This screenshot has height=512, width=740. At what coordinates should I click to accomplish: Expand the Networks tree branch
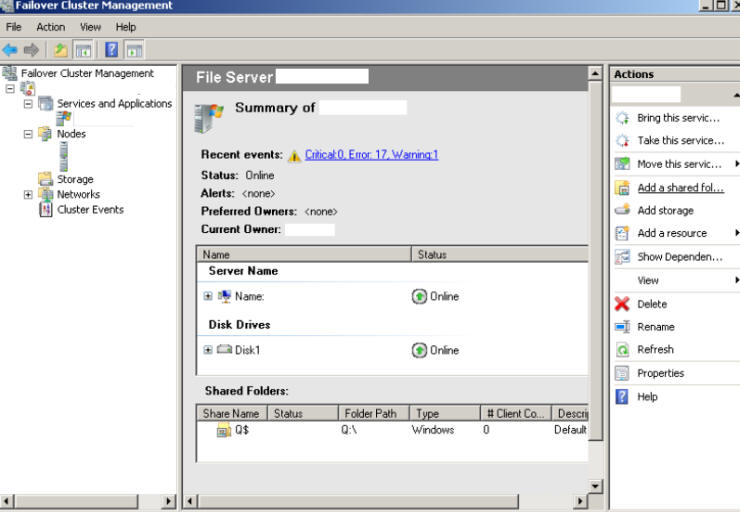[x=28, y=194]
